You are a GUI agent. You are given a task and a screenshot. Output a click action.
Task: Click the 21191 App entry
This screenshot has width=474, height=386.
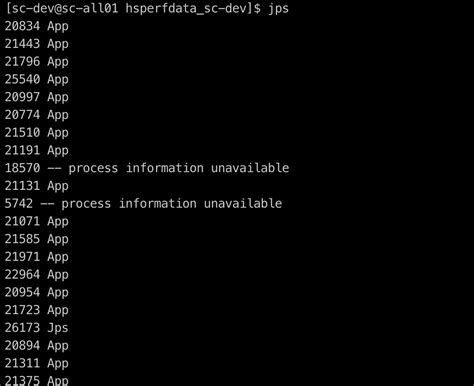37,150
